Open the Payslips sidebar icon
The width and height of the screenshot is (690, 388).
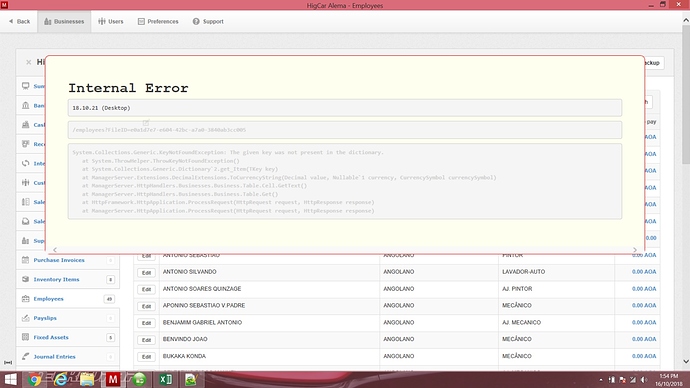click(26, 318)
